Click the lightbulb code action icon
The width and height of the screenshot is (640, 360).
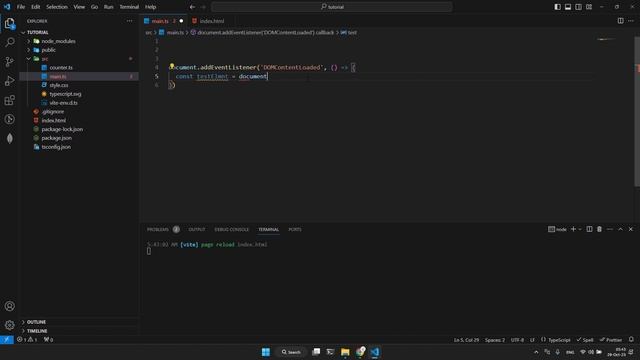[172, 67]
